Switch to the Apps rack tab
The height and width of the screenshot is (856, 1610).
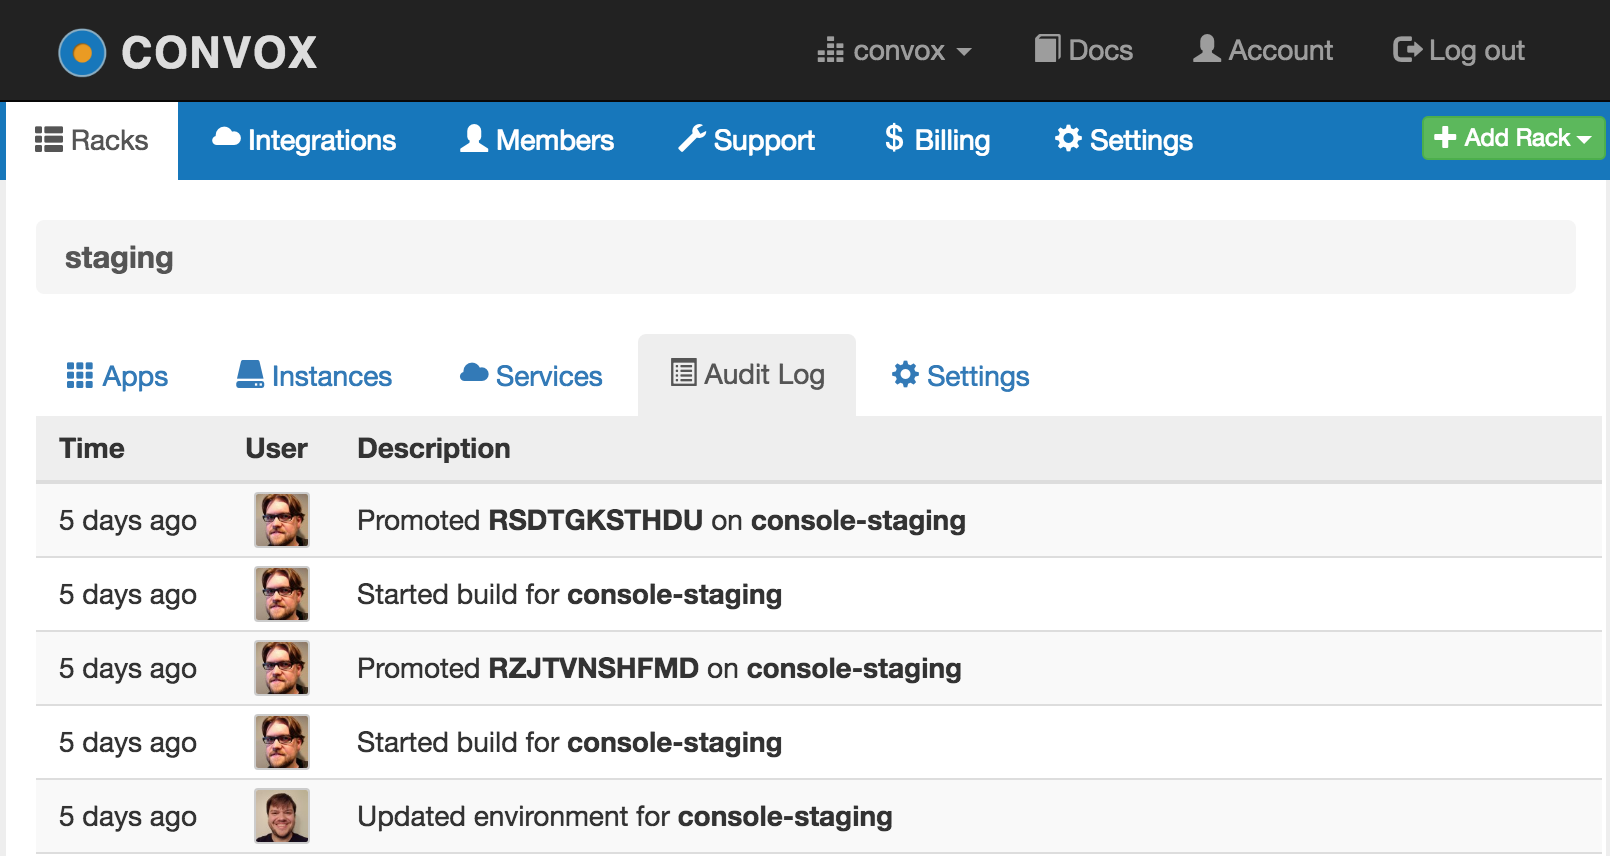117,376
